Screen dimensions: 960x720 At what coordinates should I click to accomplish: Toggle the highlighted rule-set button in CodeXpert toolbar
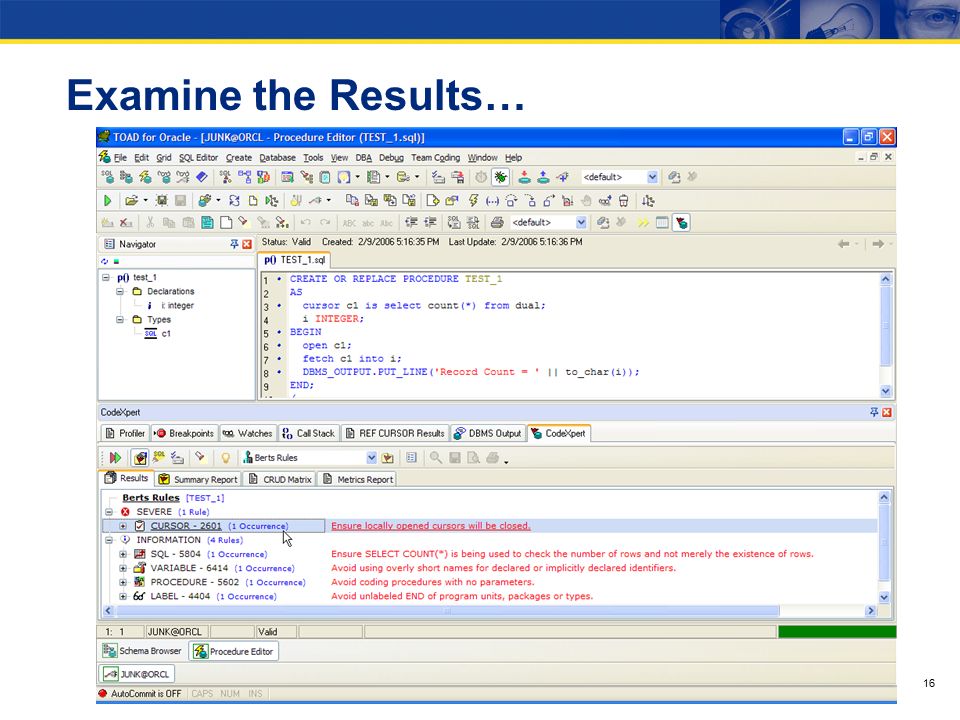pyautogui.click(x=140, y=458)
